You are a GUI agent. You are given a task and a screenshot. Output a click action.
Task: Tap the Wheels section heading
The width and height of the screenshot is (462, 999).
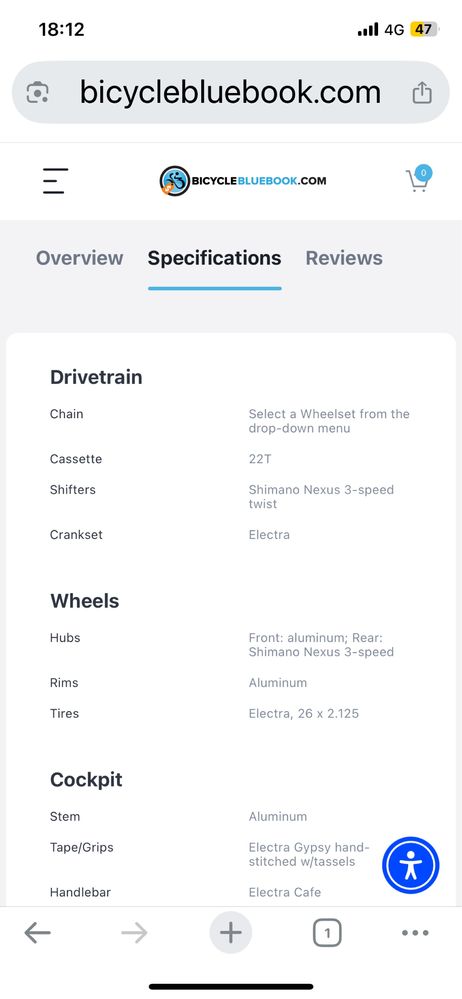point(85,601)
